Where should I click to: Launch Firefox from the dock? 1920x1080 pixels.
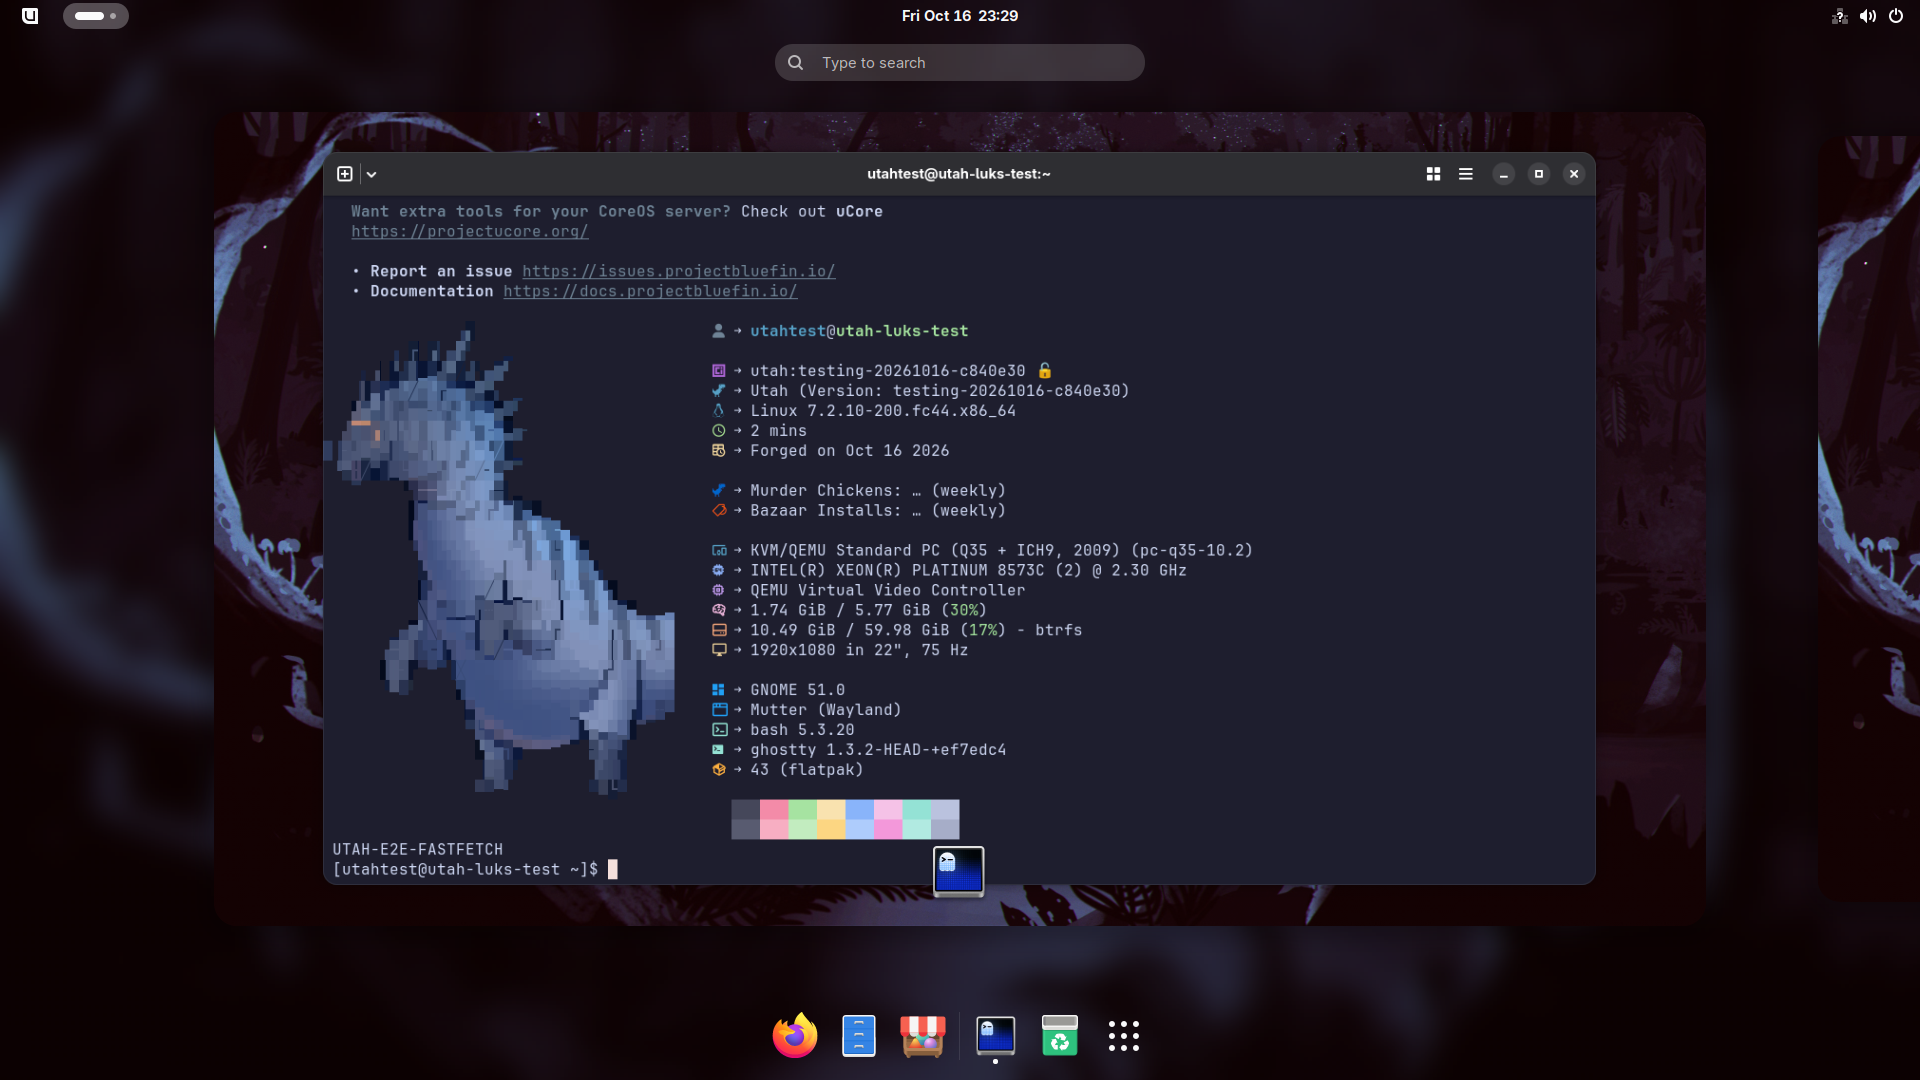(795, 1036)
